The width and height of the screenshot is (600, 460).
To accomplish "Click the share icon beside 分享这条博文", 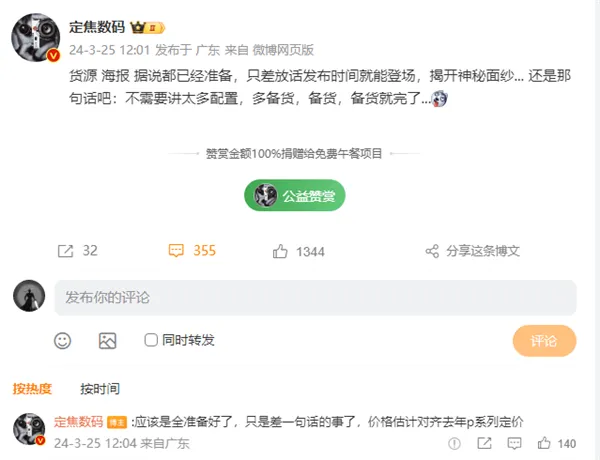I will (432, 251).
